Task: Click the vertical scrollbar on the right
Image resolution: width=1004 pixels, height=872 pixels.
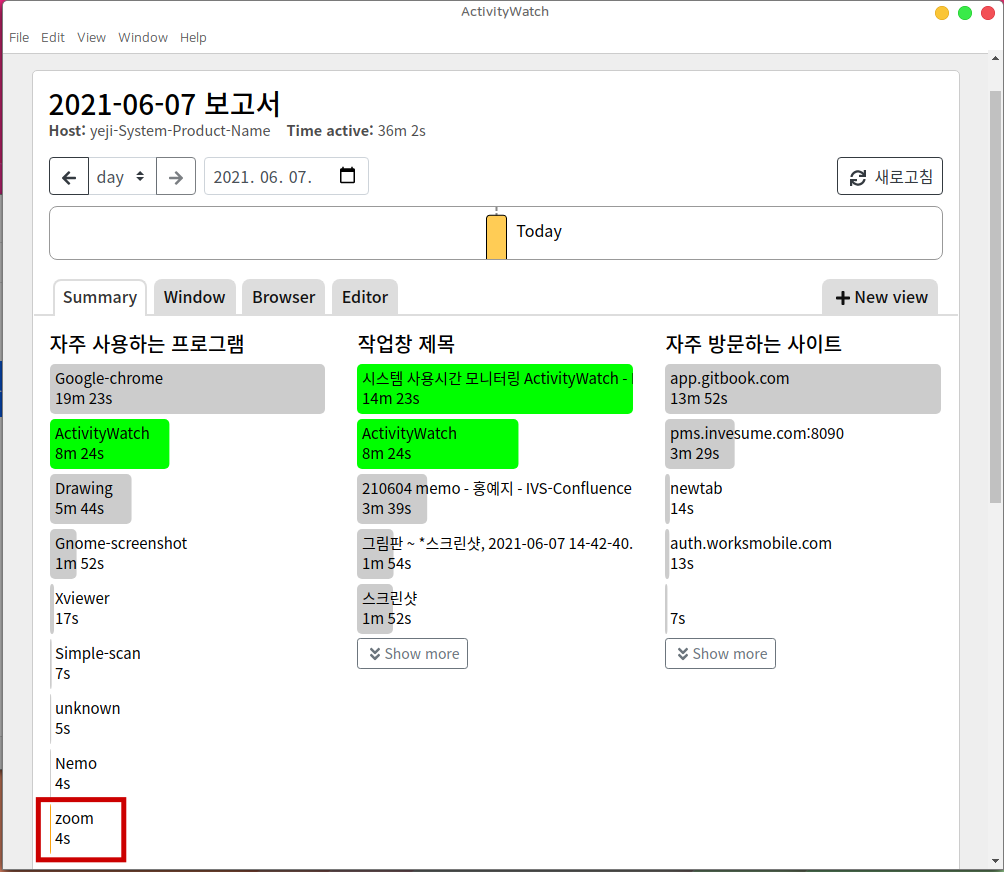Action: [995, 300]
